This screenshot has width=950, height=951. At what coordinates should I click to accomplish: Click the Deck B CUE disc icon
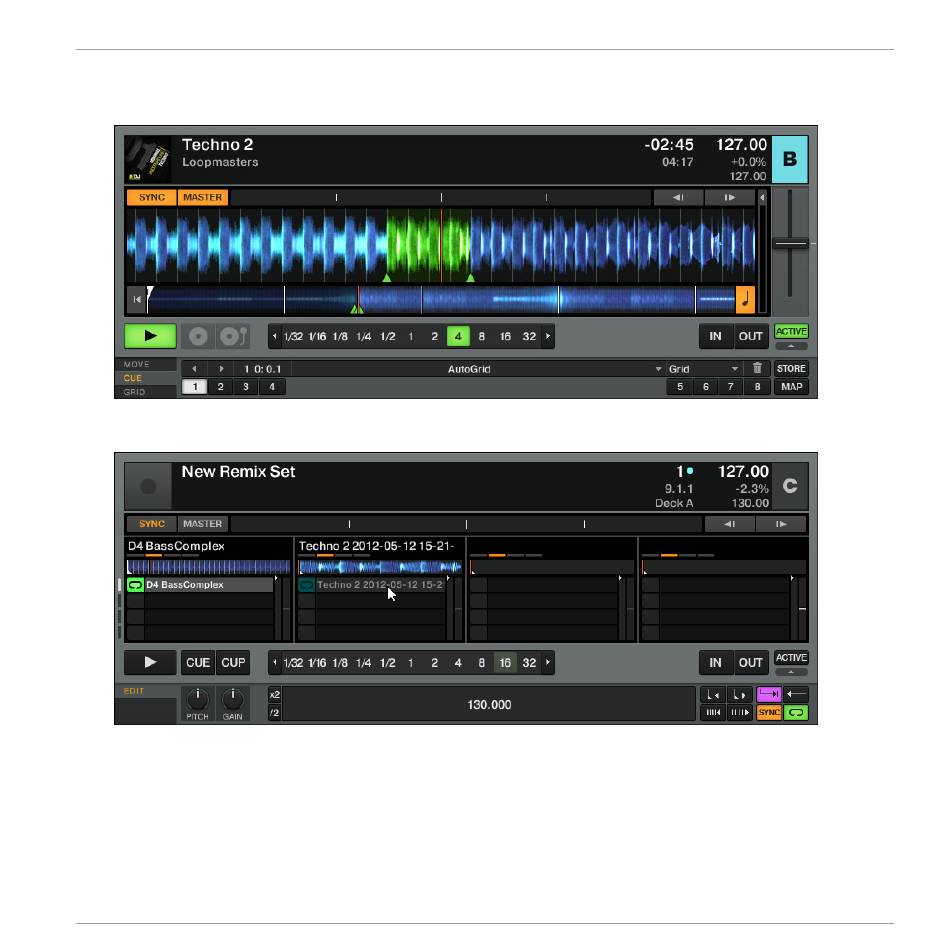198,336
